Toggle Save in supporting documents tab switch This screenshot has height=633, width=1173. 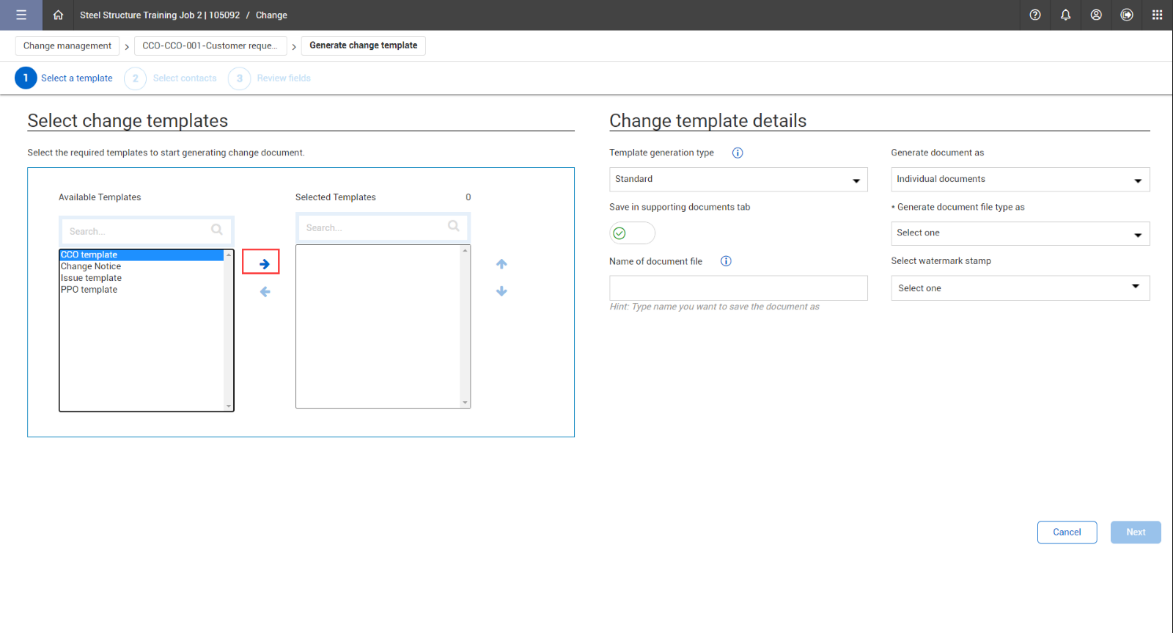(632, 233)
